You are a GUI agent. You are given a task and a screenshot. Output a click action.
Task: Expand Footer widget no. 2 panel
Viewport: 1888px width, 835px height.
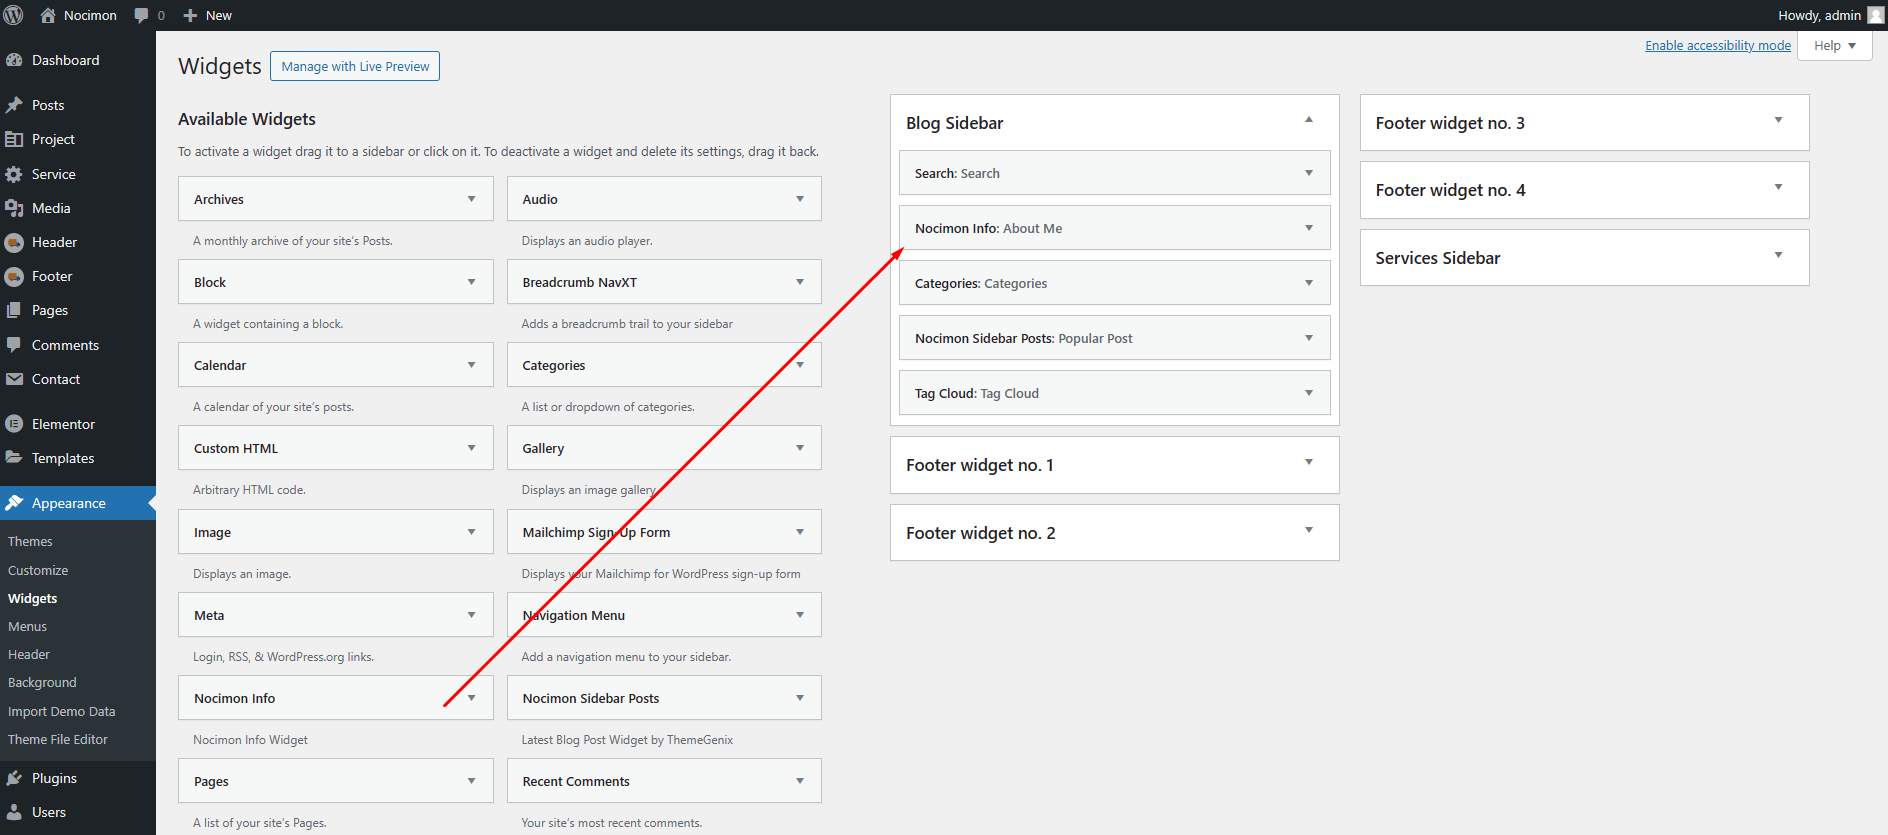click(1309, 530)
